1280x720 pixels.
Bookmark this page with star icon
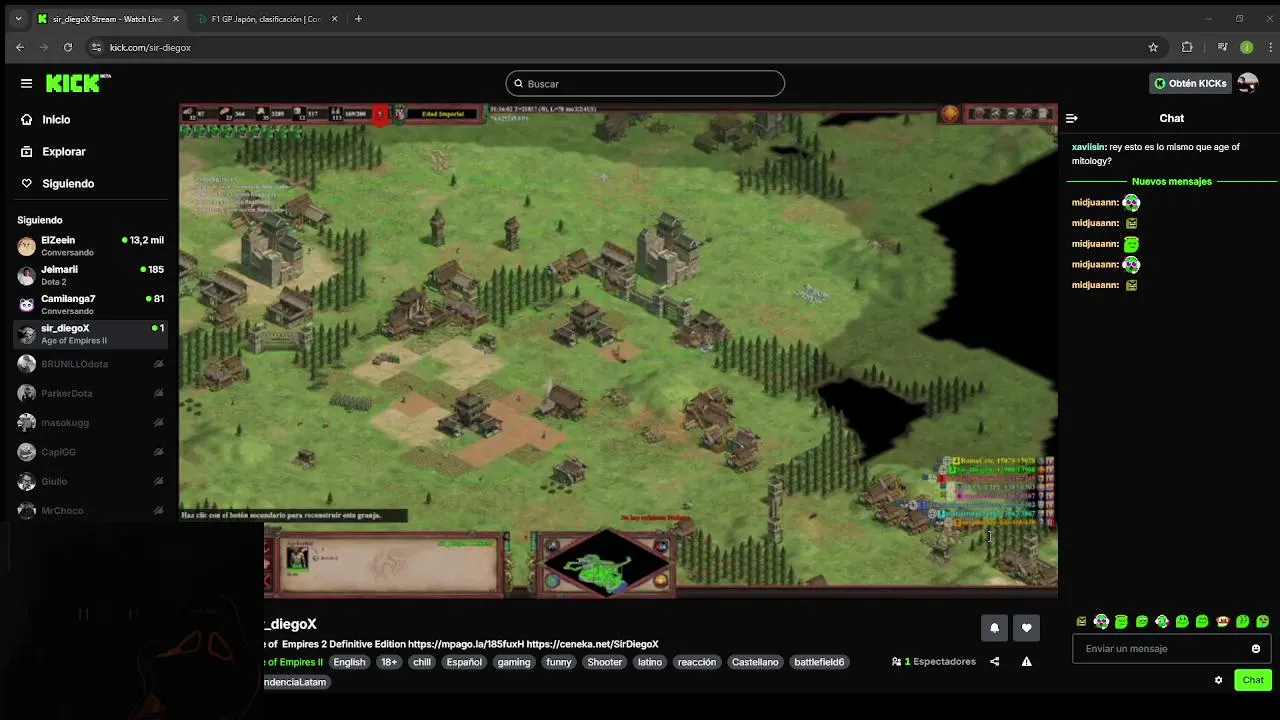coord(1153,47)
